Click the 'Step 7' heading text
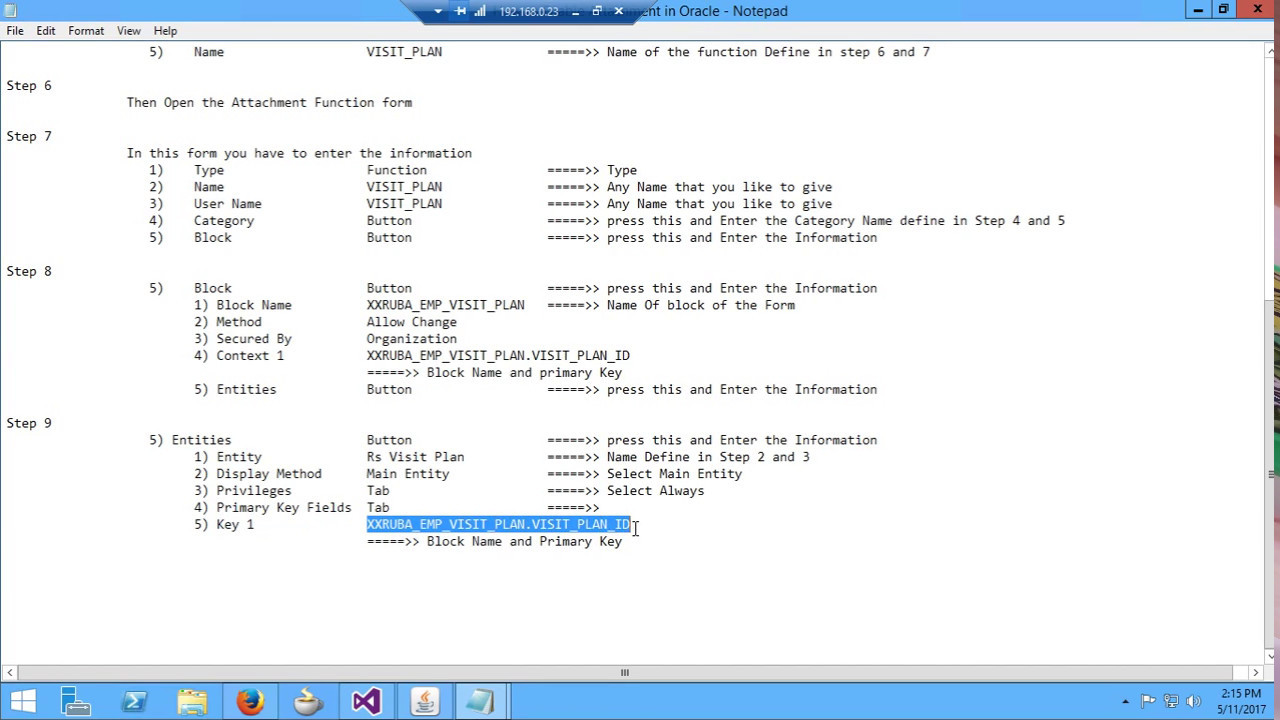The image size is (1280, 720). coord(29,136)
